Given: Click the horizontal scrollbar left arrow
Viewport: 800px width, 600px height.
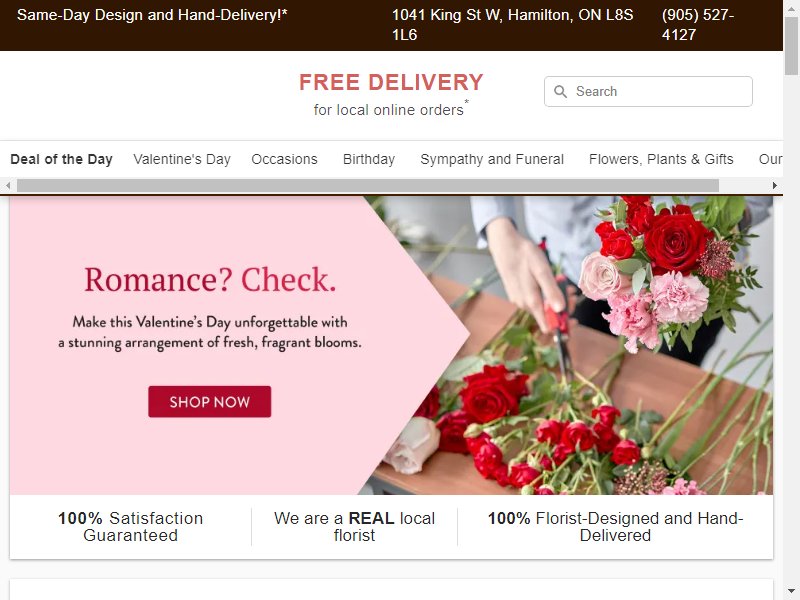Looking at the screenshot, I should coord(8,186).
